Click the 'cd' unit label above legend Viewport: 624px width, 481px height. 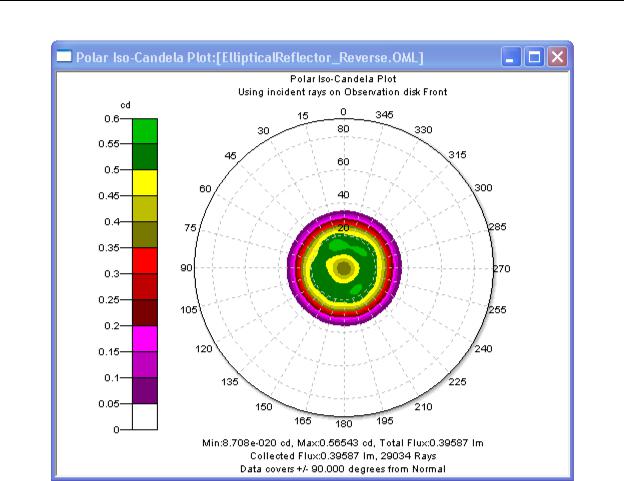tap(125, 105)
